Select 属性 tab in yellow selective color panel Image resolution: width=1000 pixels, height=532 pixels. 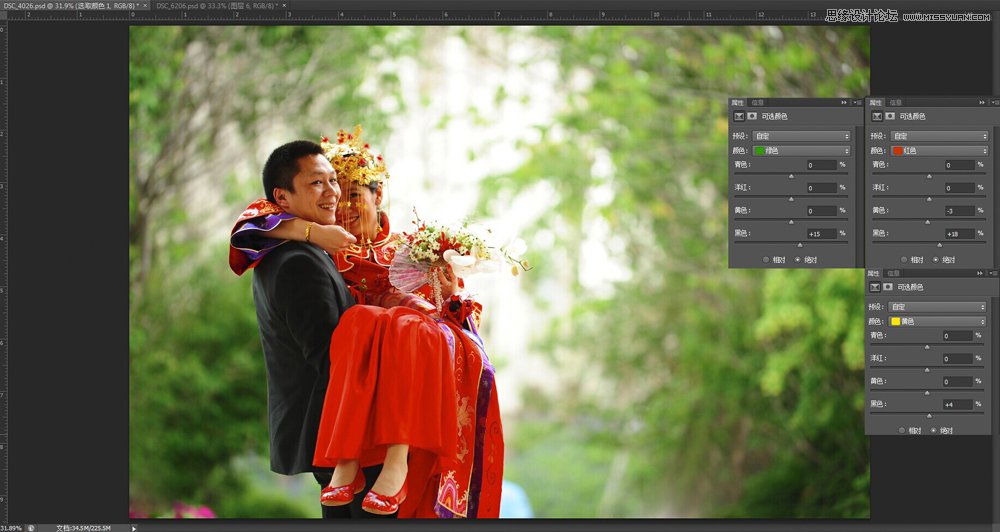point(874,274)
